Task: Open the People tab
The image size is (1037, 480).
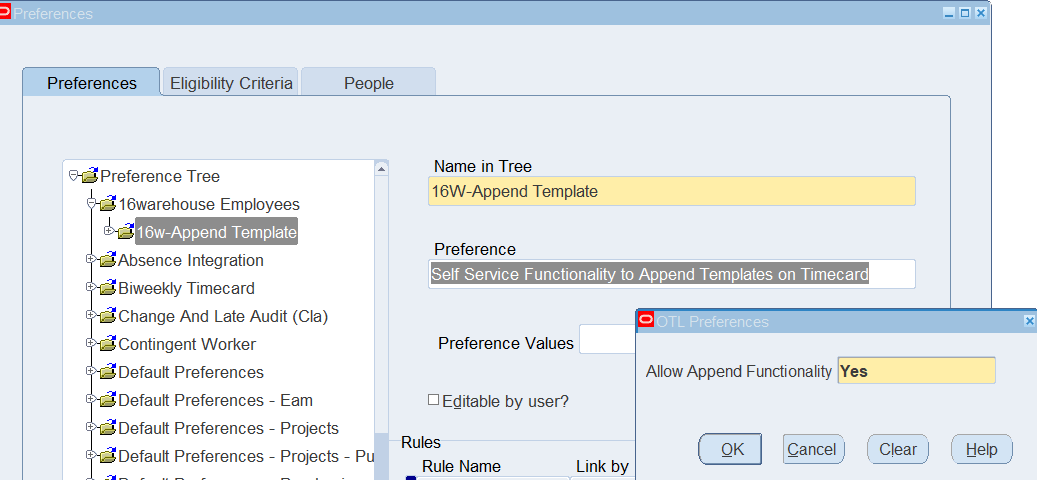Action: point(368,83)
